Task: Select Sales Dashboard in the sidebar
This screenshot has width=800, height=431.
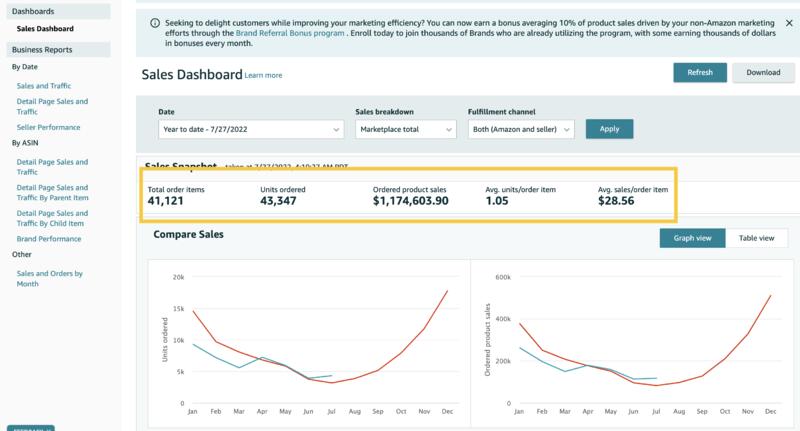Action: click(x=45, y=29)
